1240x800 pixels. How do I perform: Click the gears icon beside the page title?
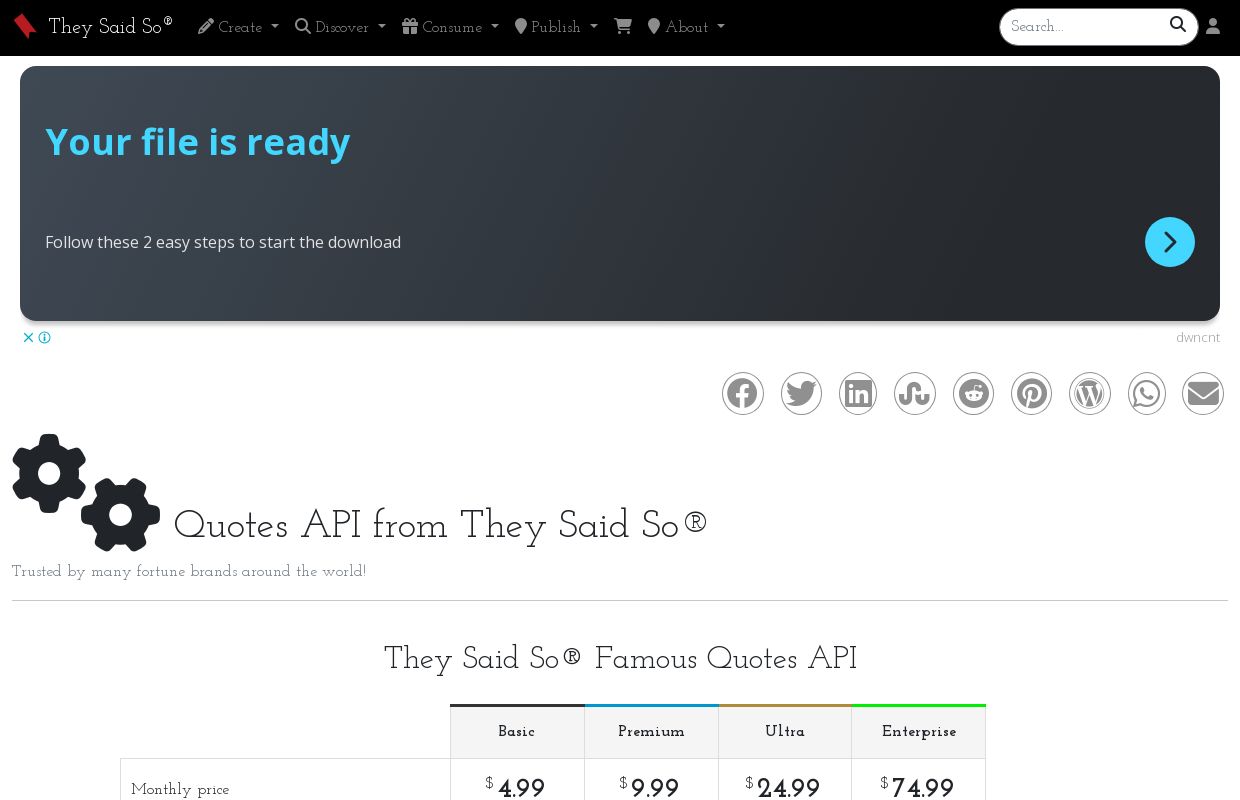point(86,492)
